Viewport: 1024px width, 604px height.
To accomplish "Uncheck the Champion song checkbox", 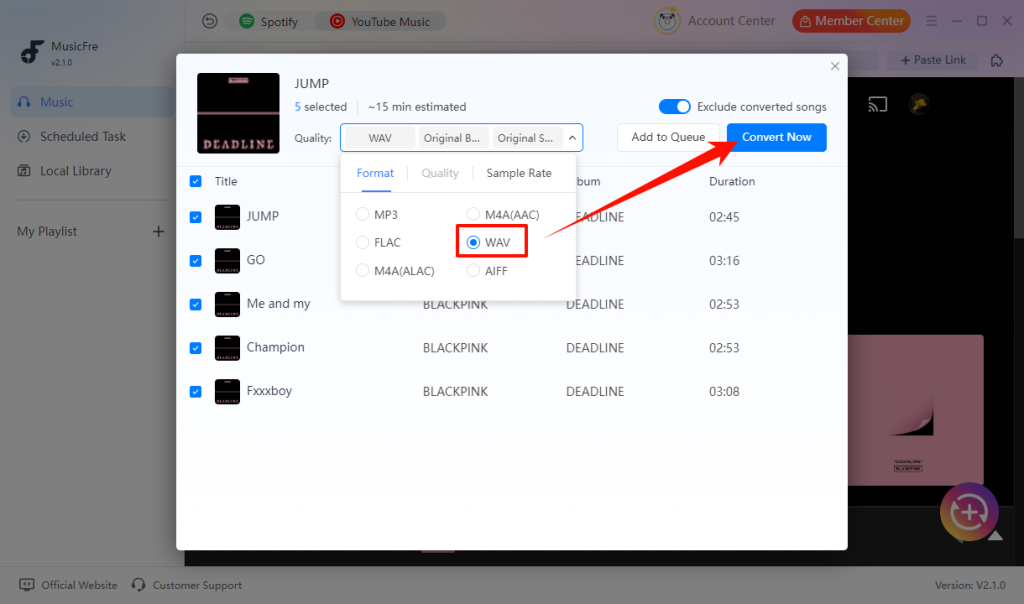I will click(195, 348).
